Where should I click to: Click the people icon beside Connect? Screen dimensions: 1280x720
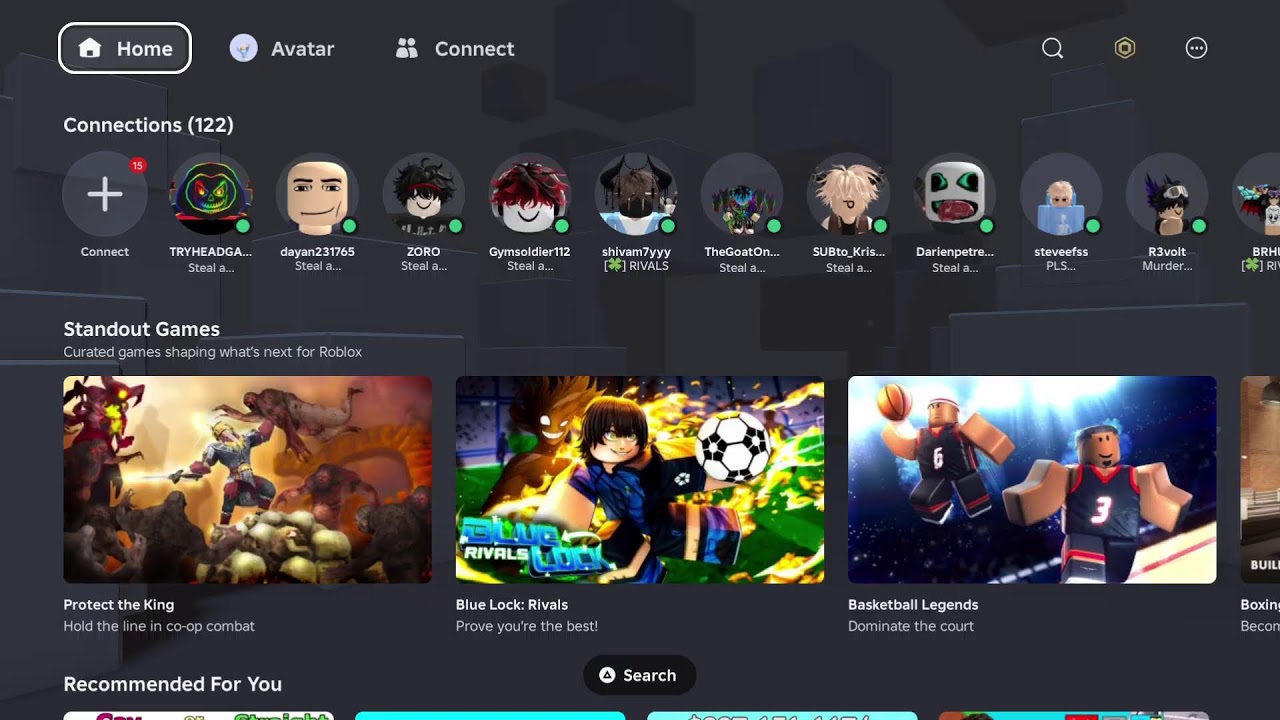coord(406,48)
